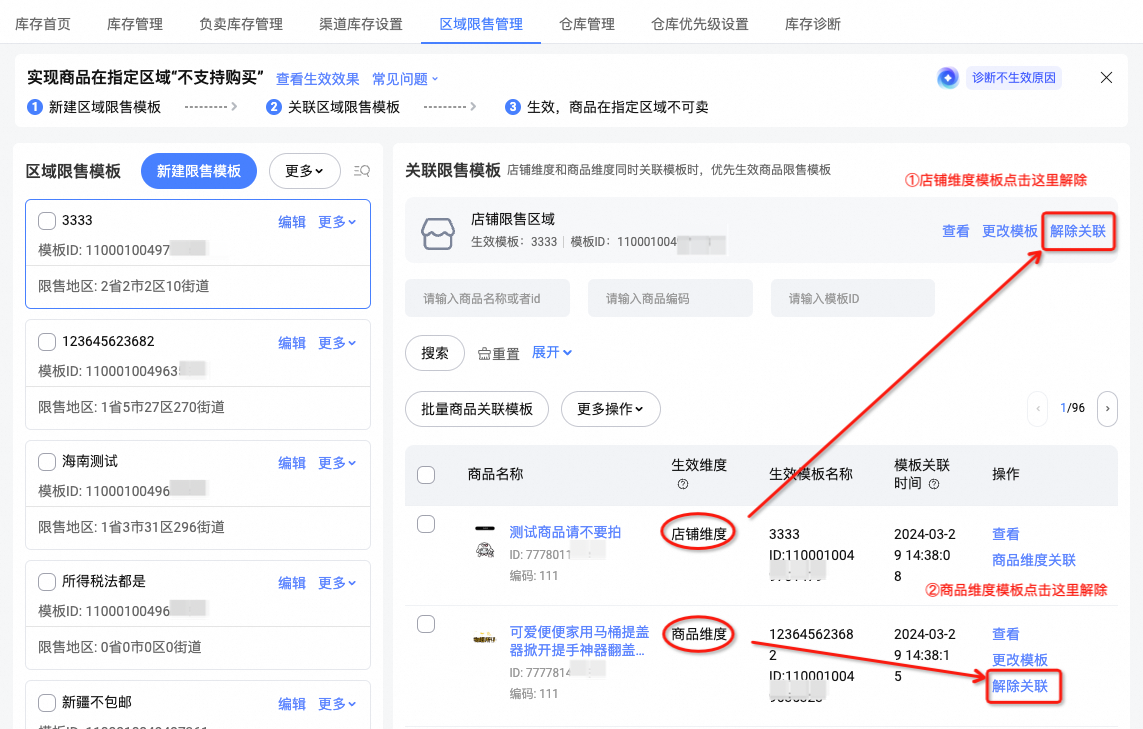Viewport: 1143px width, 729px height.
Task: Check the box for template 3333
Action: click(x=47, y=221)
